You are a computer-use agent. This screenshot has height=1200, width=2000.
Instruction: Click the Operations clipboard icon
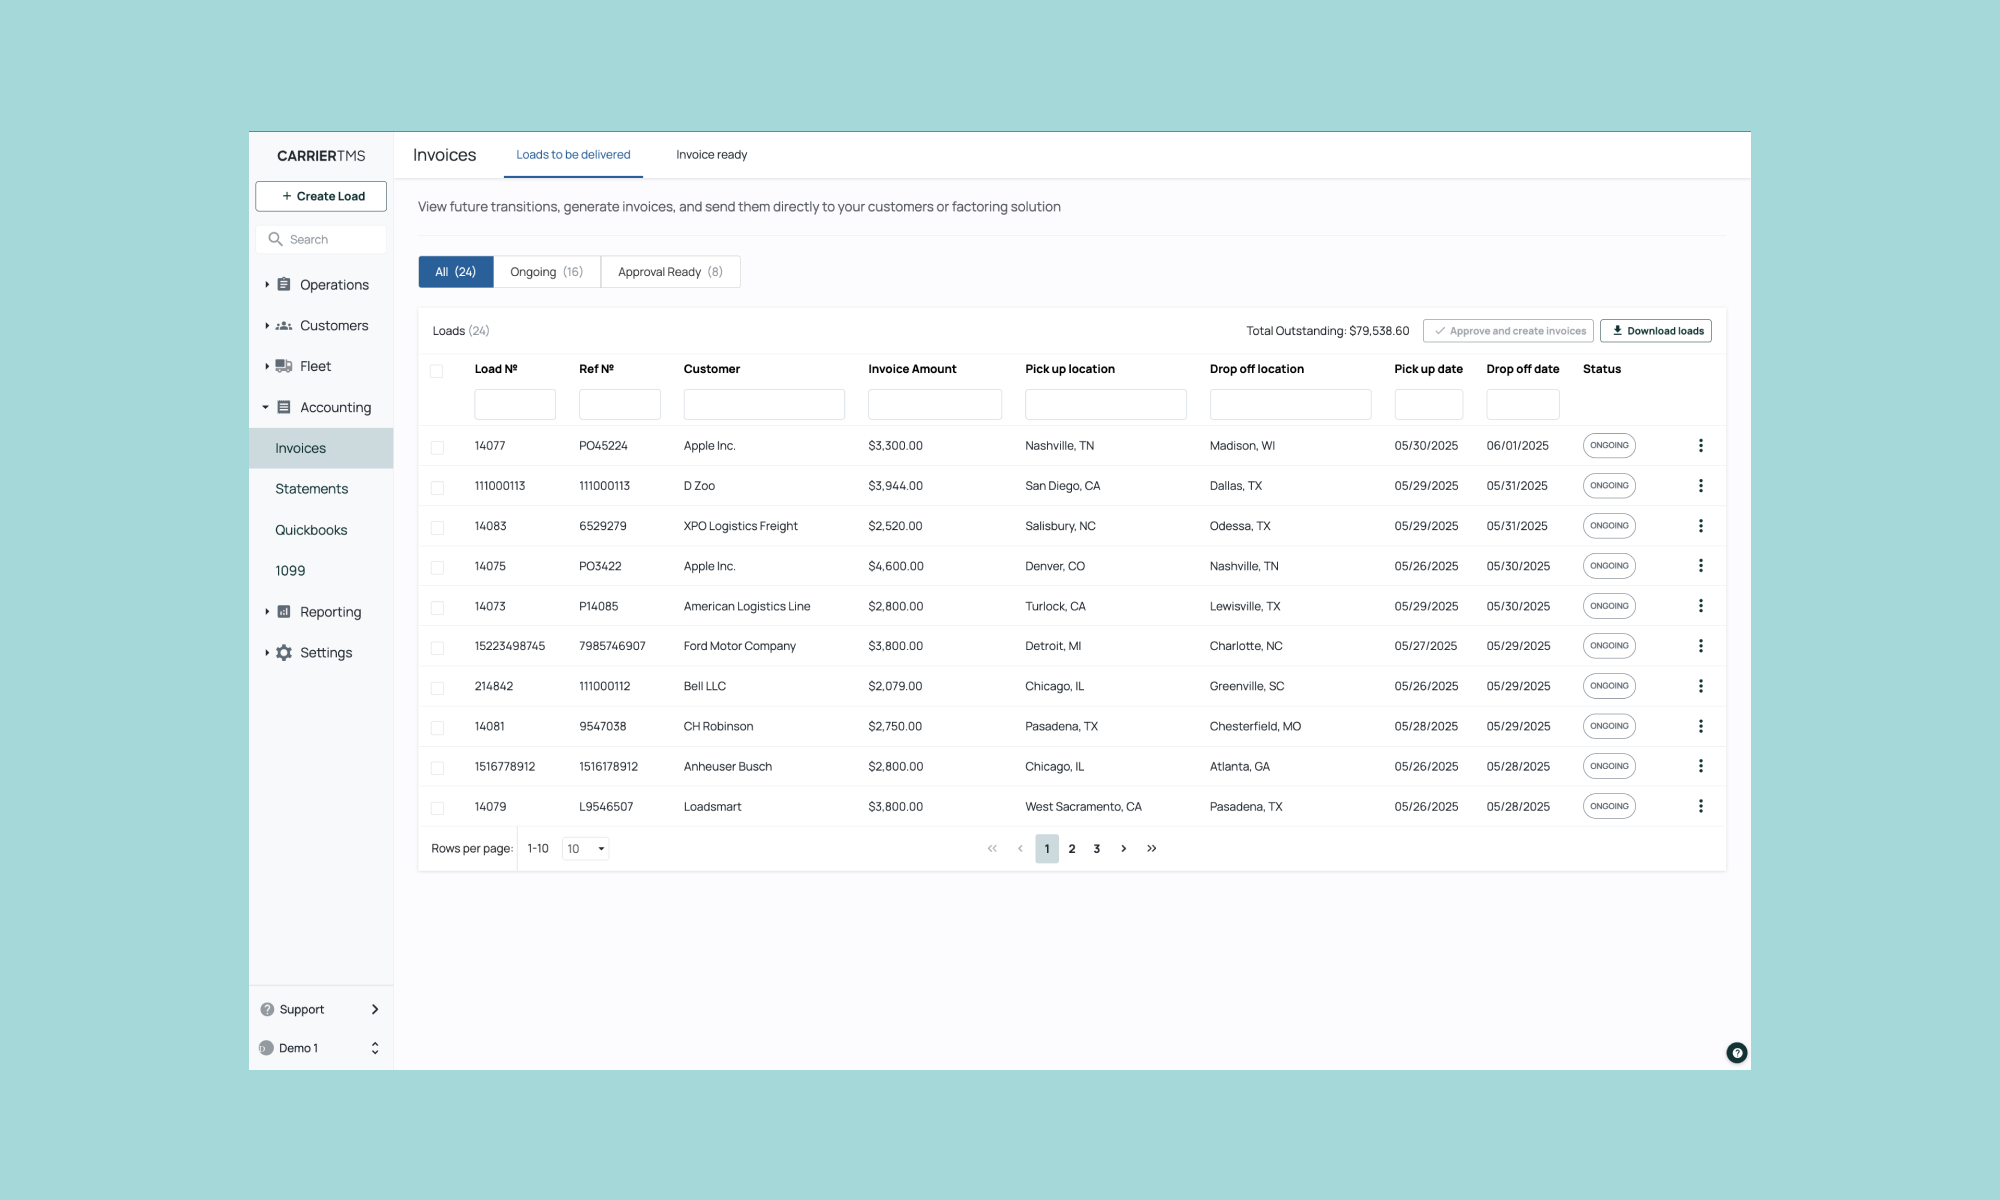click(284, 285)
